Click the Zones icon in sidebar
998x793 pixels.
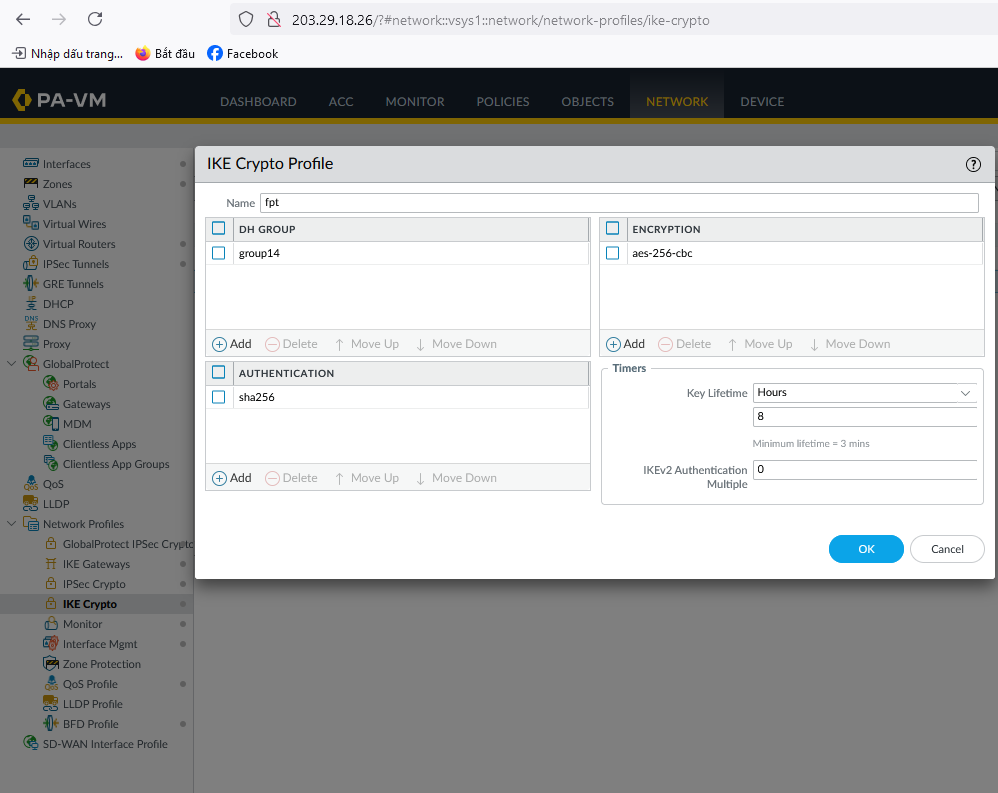31,184
